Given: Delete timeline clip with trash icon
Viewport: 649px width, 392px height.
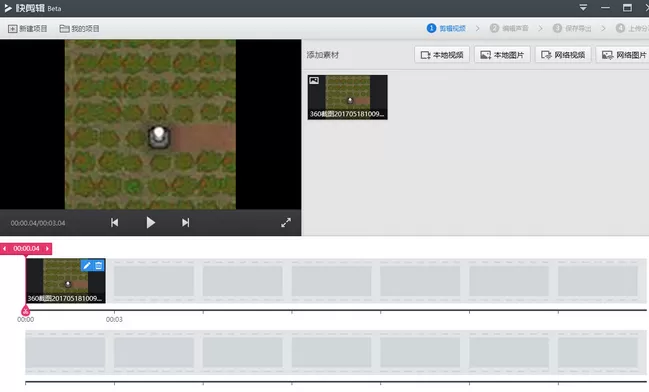Looking at the screenshot, I should click(x=99, y=266).
